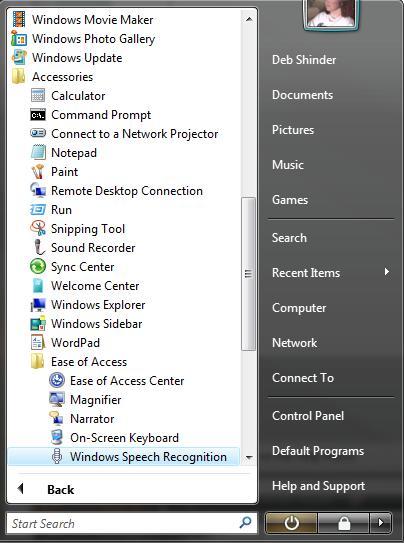Image resolution: width=404 pixels, height=543 pixels.
Task: Open Search from the right pane
Action: 289,238
